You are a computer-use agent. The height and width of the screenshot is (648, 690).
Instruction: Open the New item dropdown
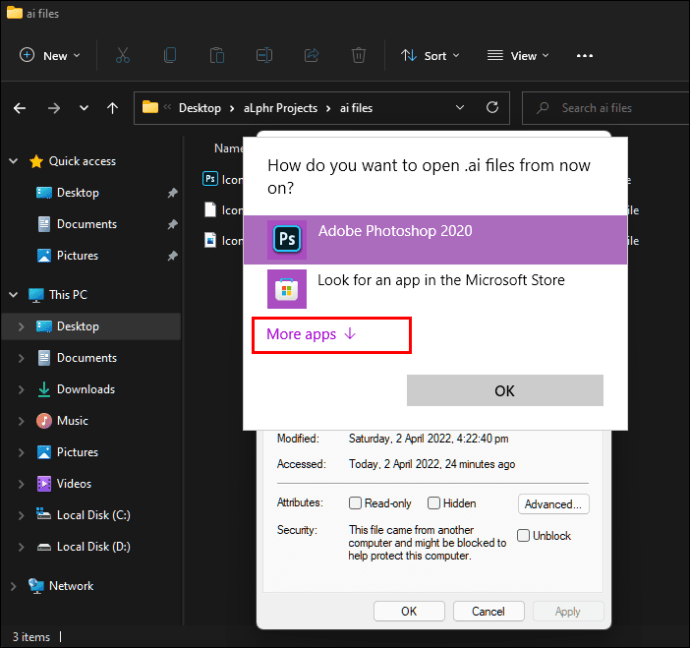[x=50, y=55]
